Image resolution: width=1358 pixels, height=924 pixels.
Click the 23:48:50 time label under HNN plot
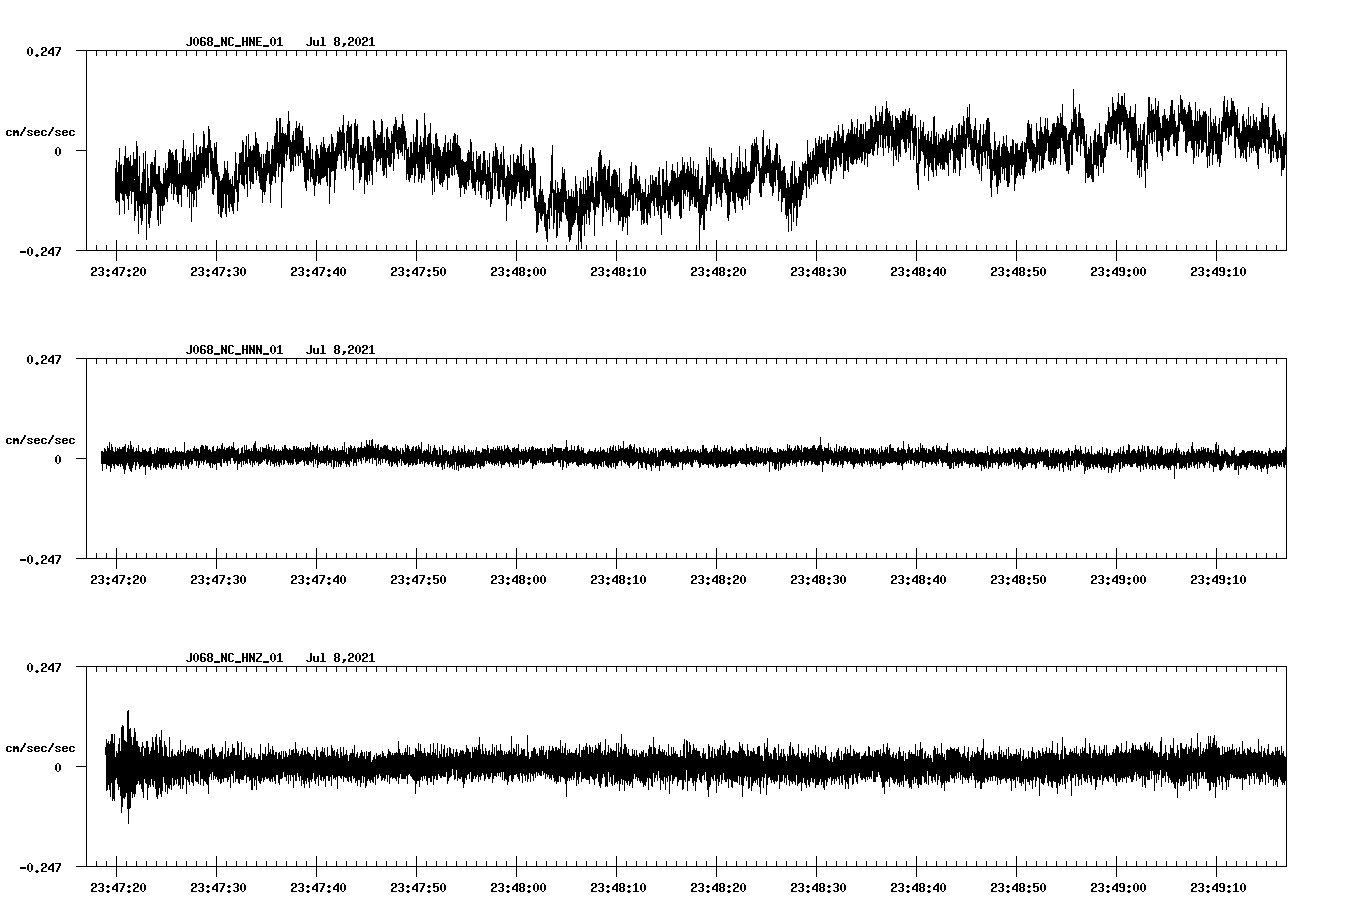click(x=1018, y=579)
